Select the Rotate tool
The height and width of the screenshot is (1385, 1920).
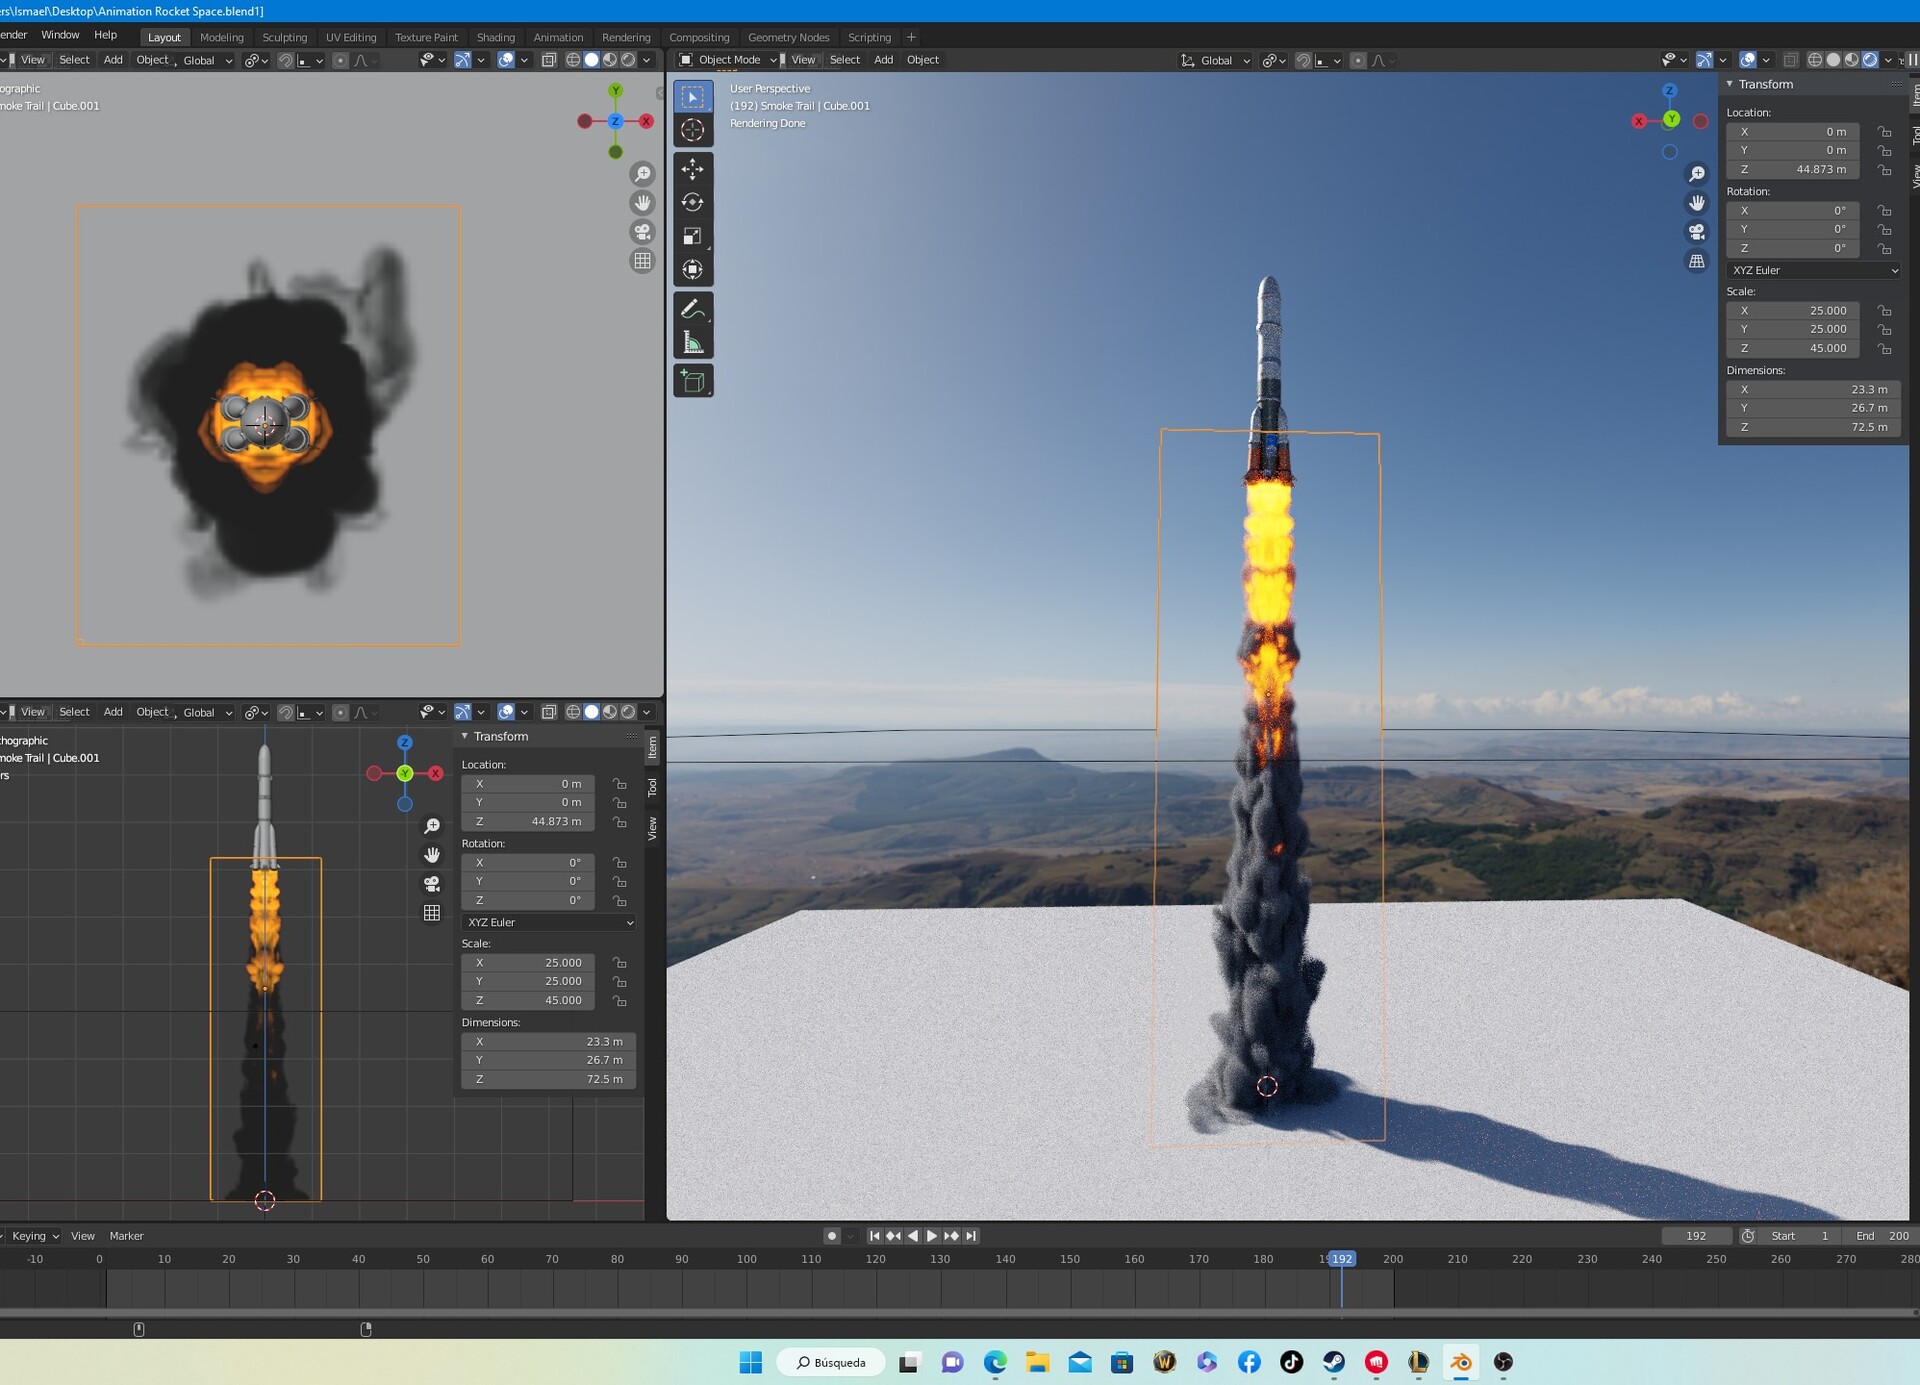tap(694, 202)
